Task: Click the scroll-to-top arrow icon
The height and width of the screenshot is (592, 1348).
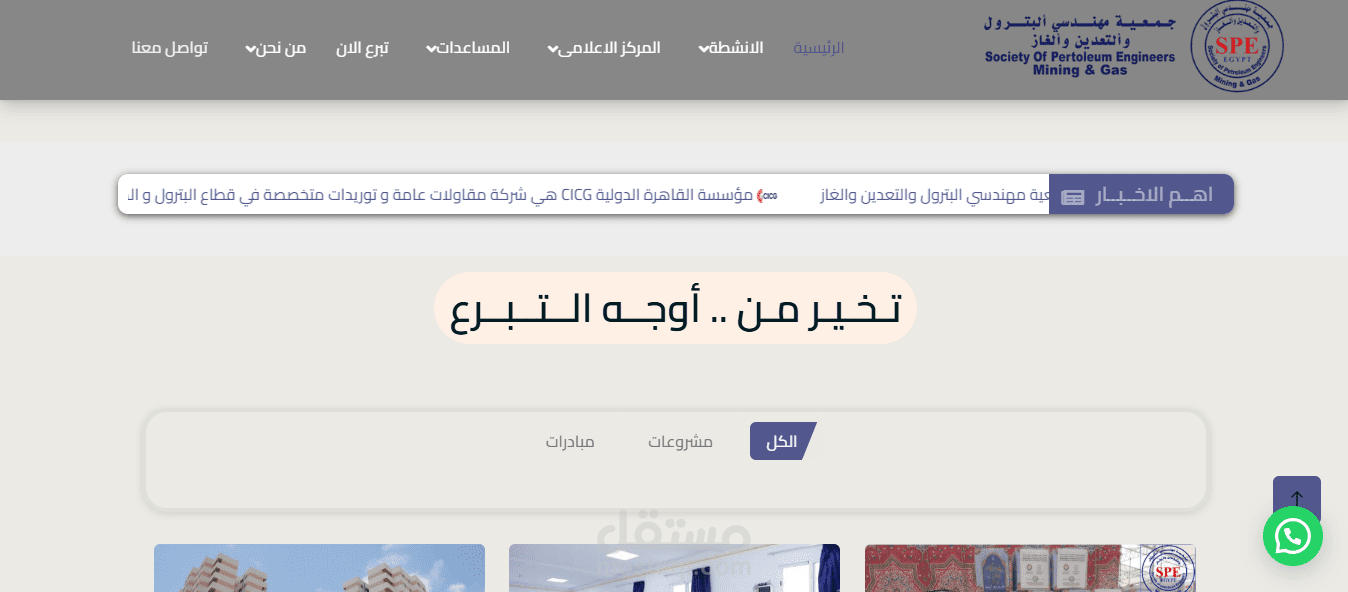Action: coord(1297,498)
